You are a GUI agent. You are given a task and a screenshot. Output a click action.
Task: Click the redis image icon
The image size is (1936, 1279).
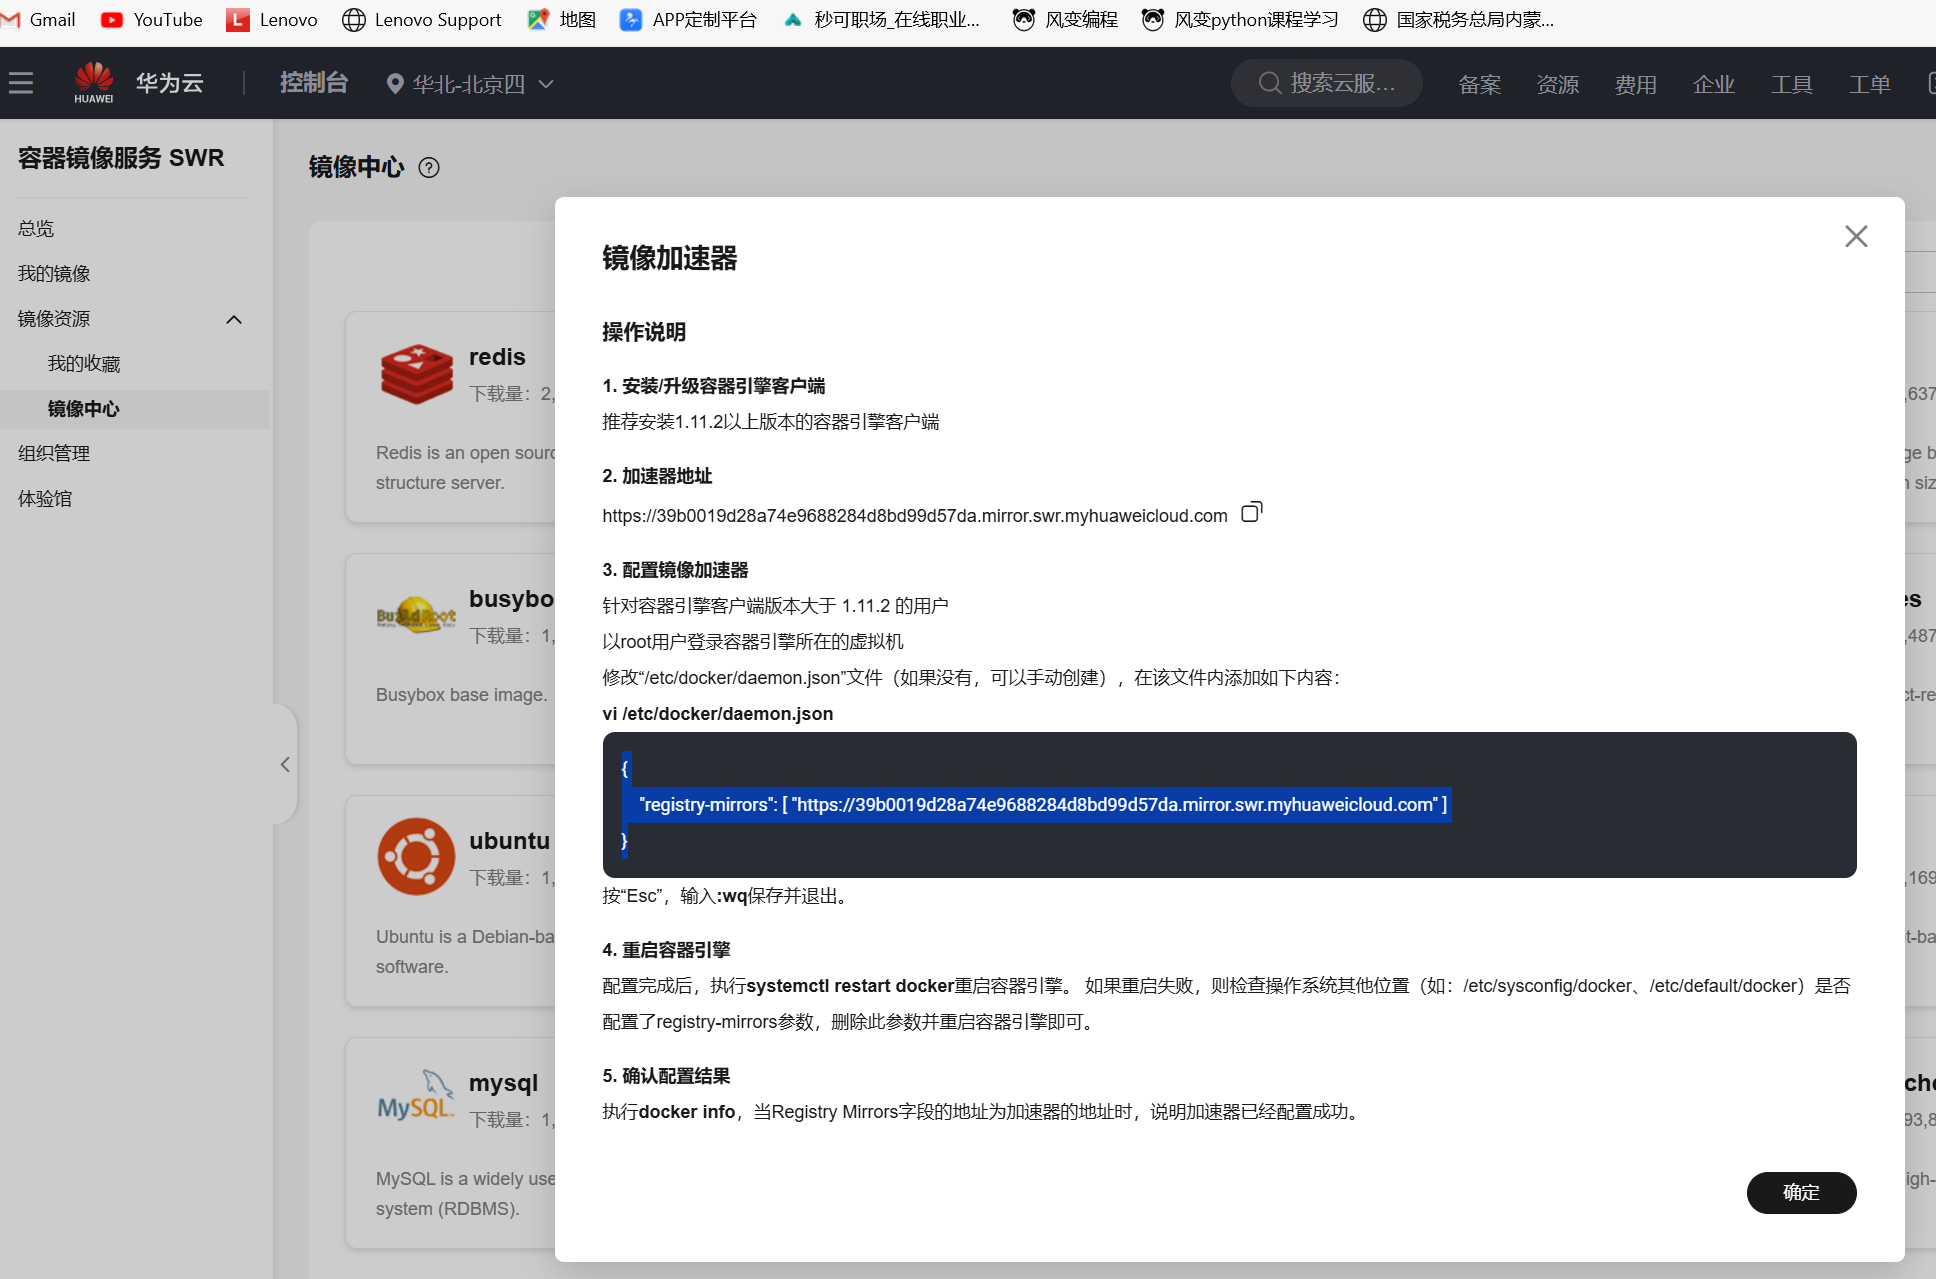pos(417,374)
